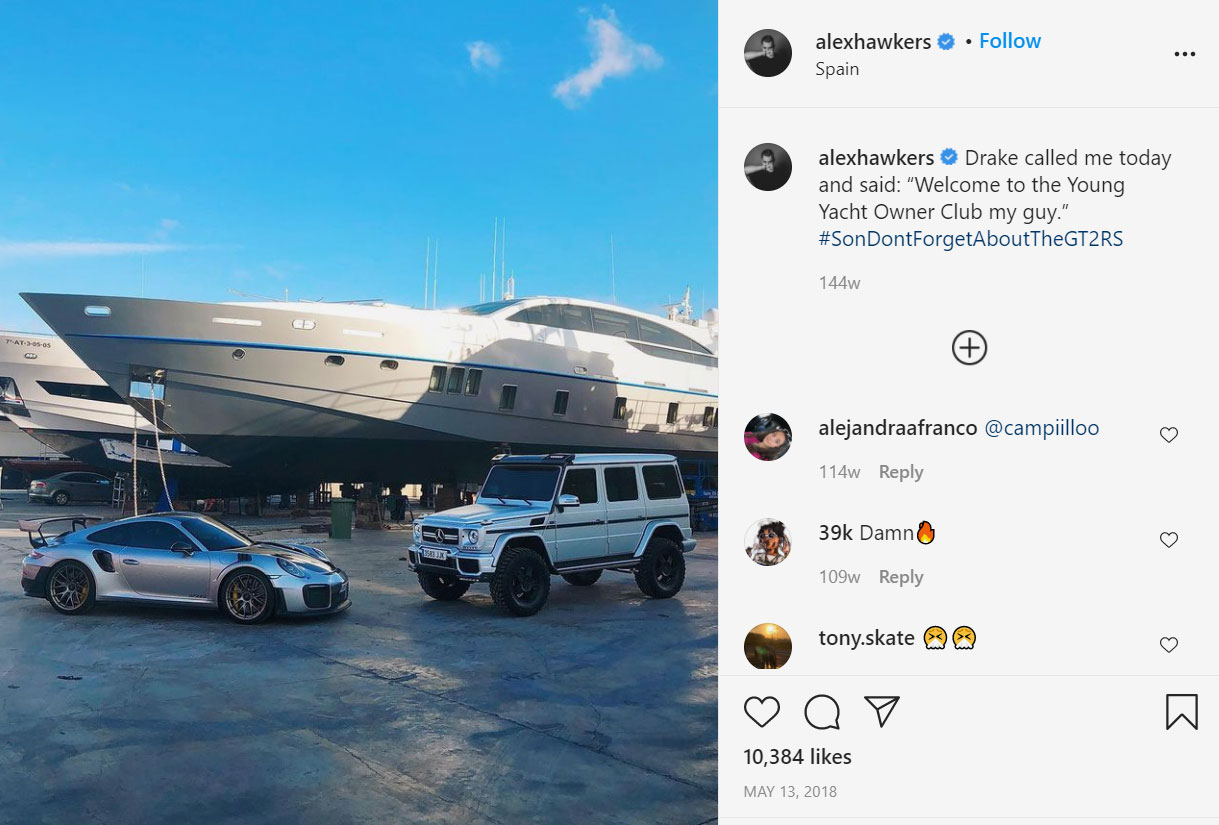This screenshot has width=1219, height=825.
Task: Like alejandraafranco's comment
Action: pos(1168,435)
